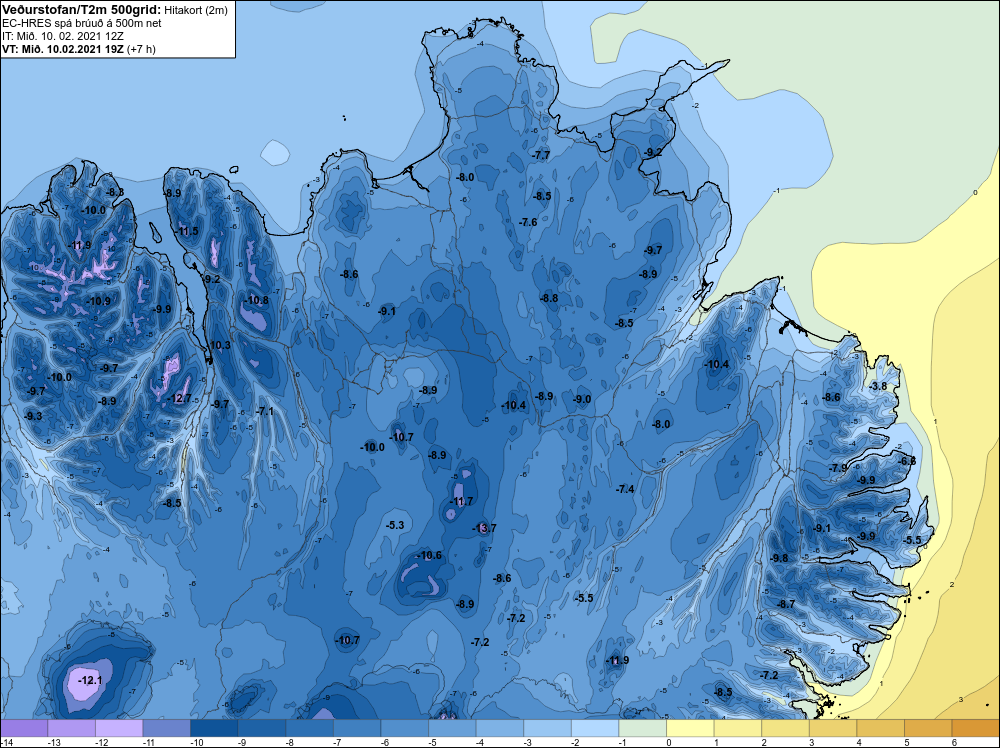Image resolution: width=1000 pixels, height=748 pixels.
Task: Select the purple legend swatch between -14 and -13
Action: pyautogui.click(x=24, y=728)
